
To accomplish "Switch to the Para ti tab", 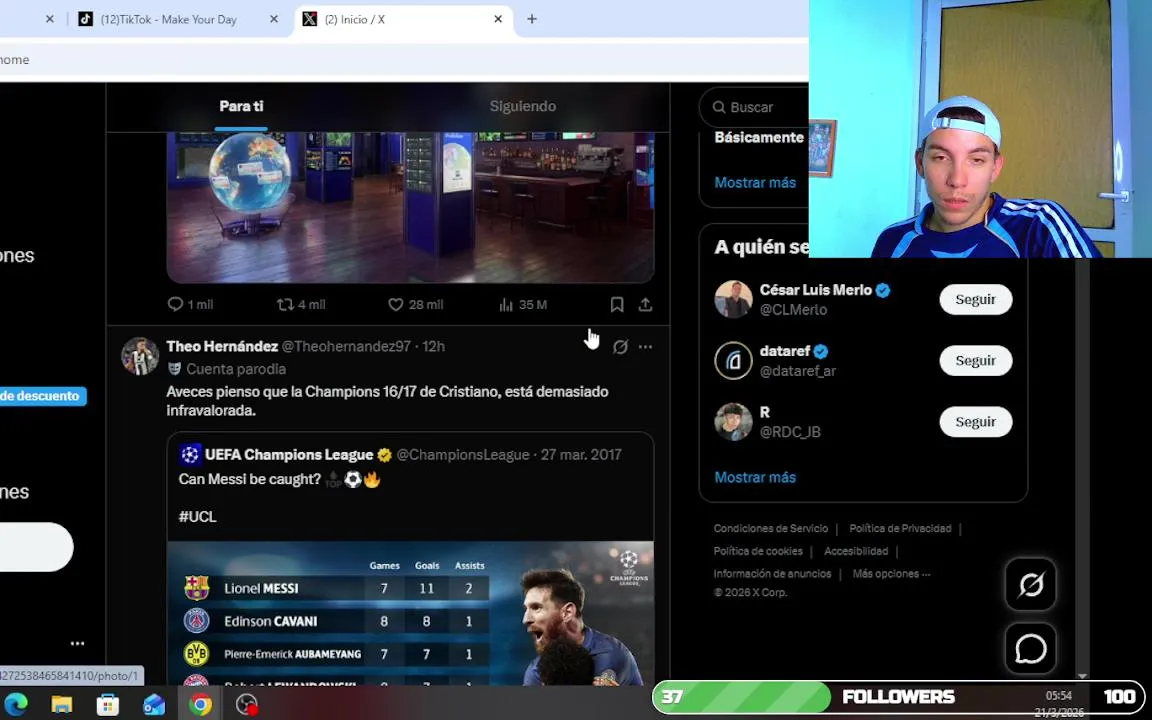I will pos(241,107).
